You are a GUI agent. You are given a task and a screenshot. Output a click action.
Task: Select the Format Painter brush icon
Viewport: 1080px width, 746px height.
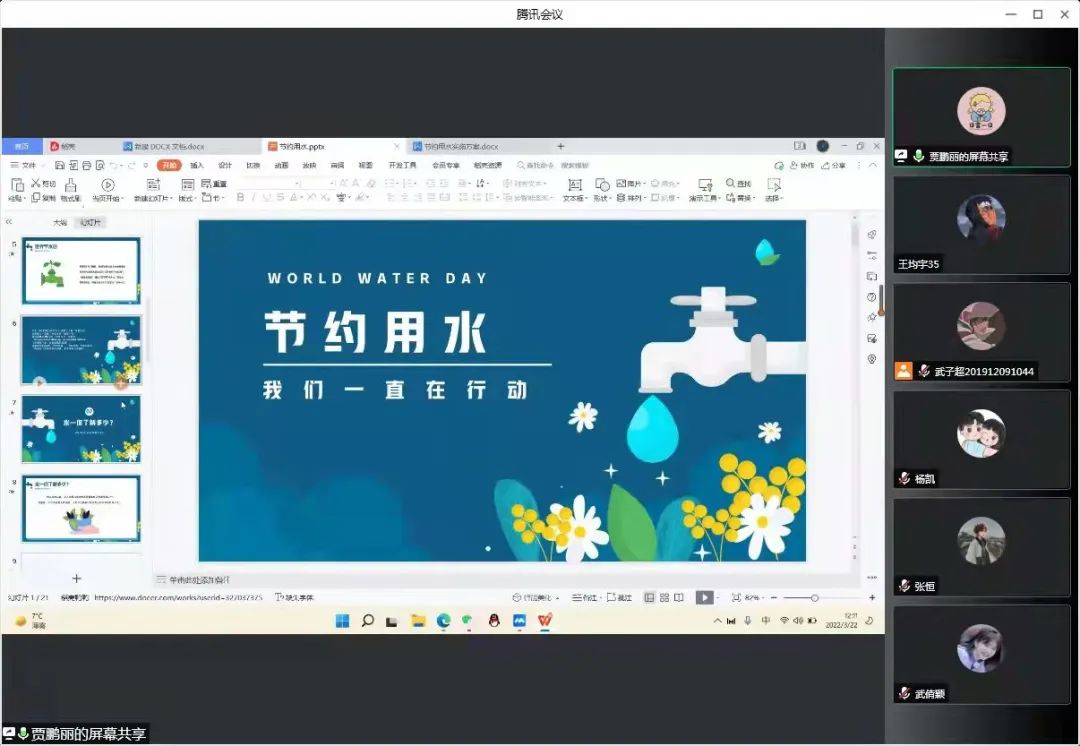[70, 185]
